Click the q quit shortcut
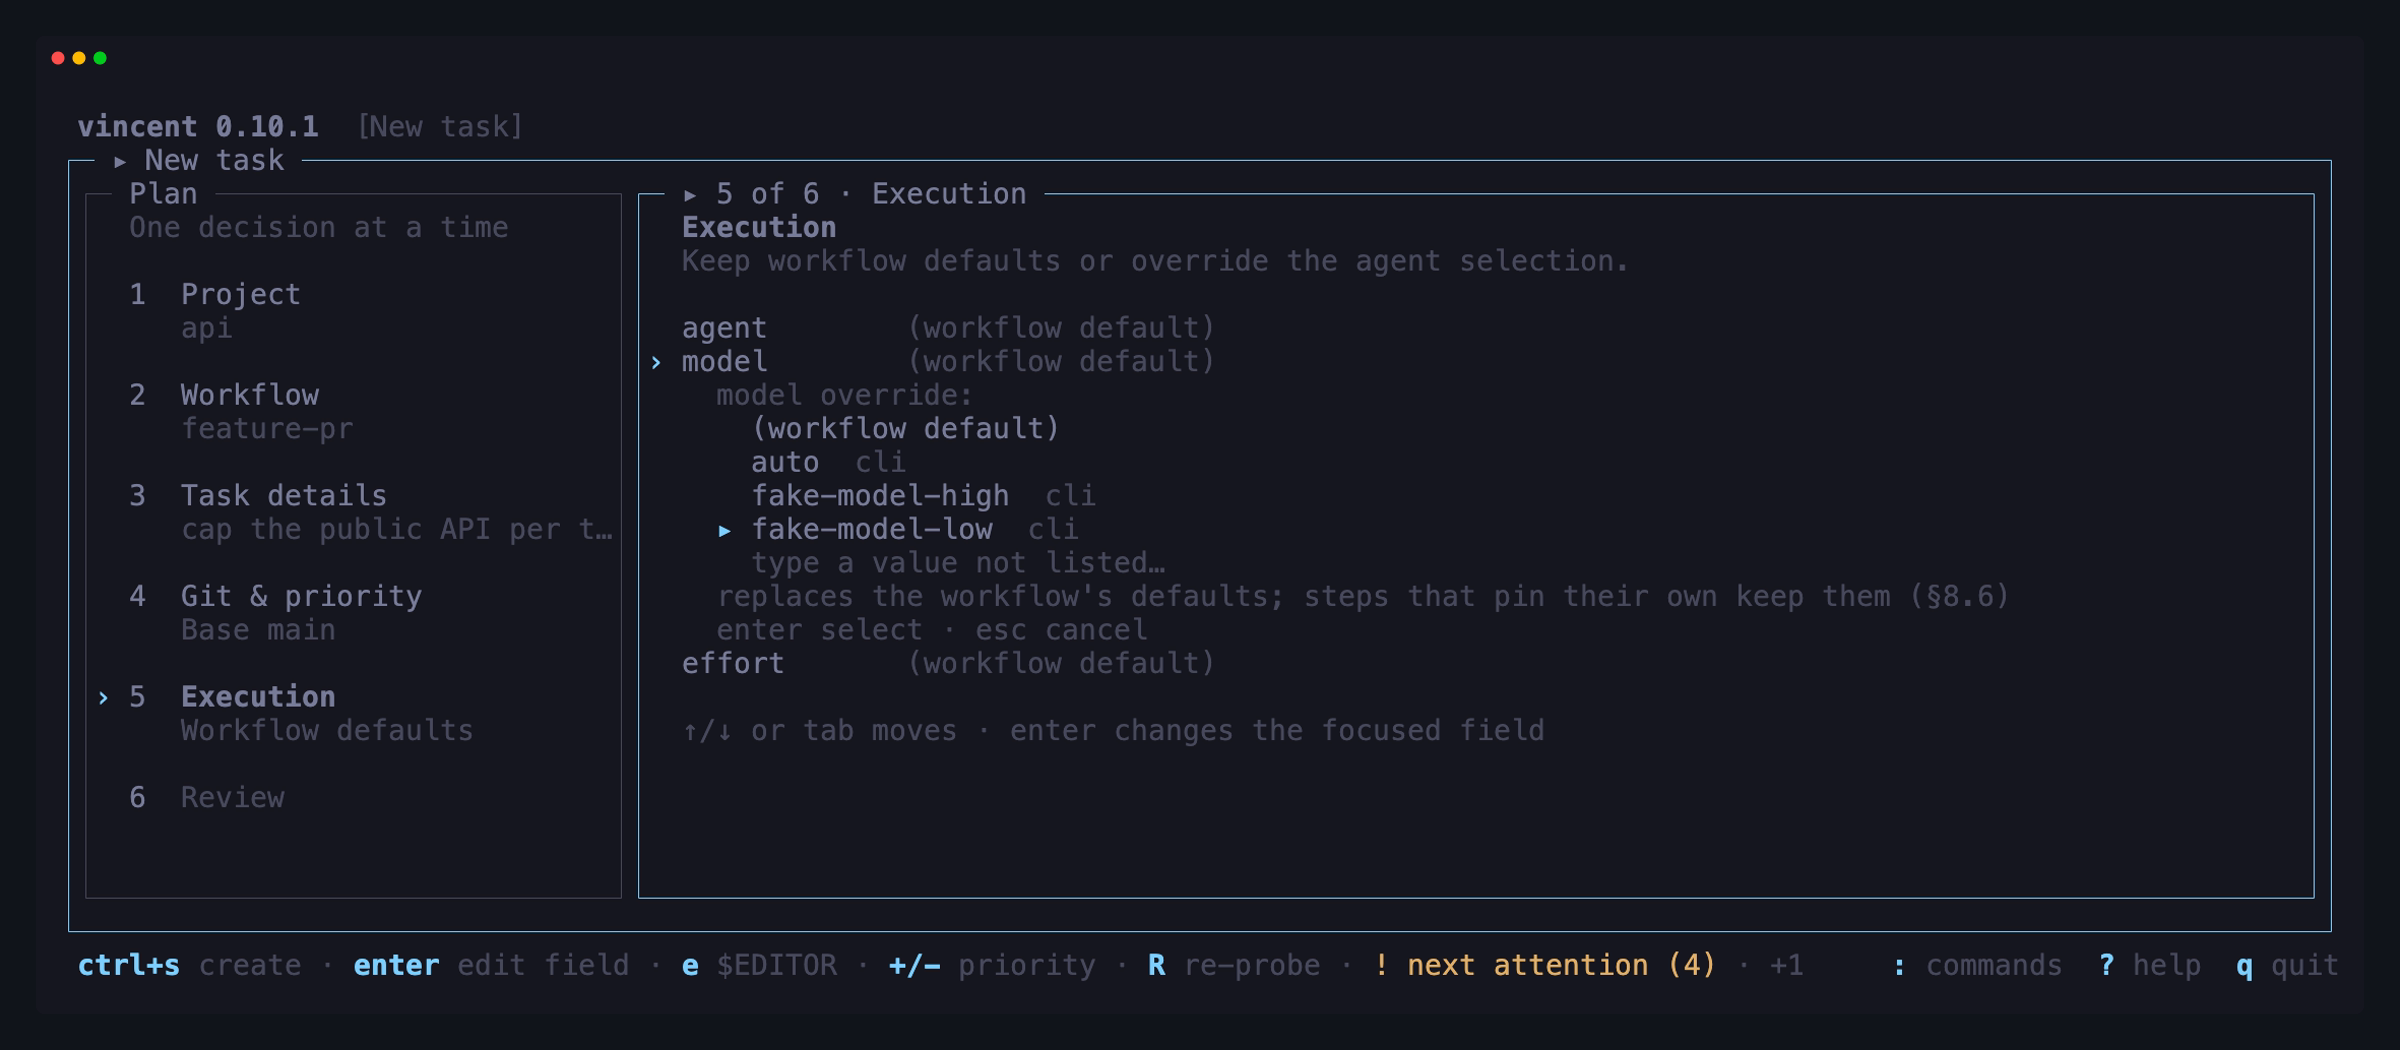This screenshot has width=2400, height=1050. point(2287,965)
